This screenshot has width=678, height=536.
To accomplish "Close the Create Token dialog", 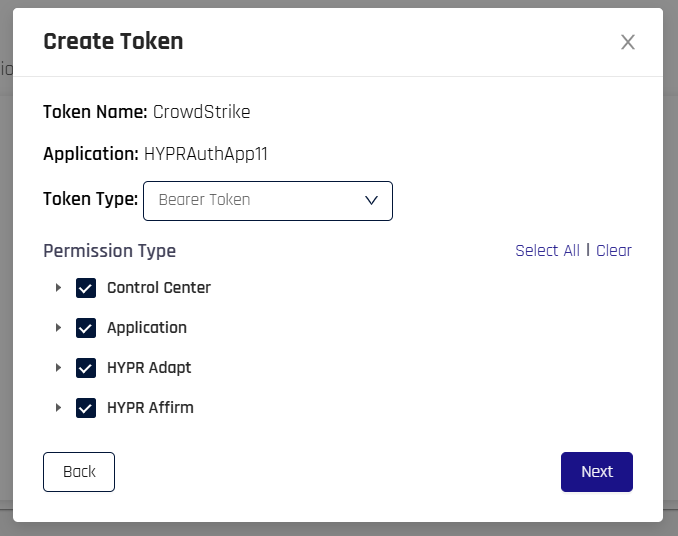I will click(627, 42).
